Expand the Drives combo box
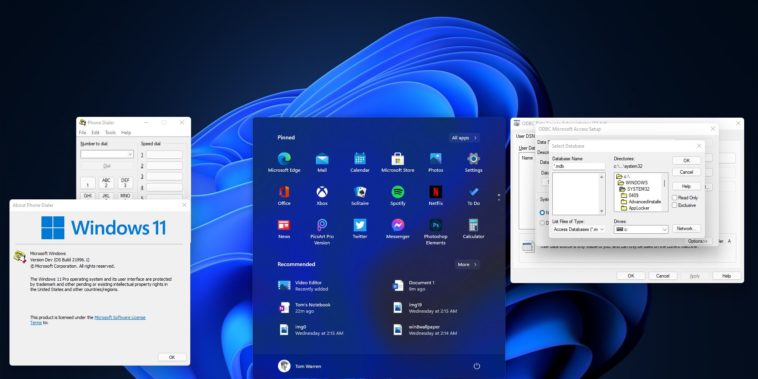 pyautogui.click(x=641, y=230)
